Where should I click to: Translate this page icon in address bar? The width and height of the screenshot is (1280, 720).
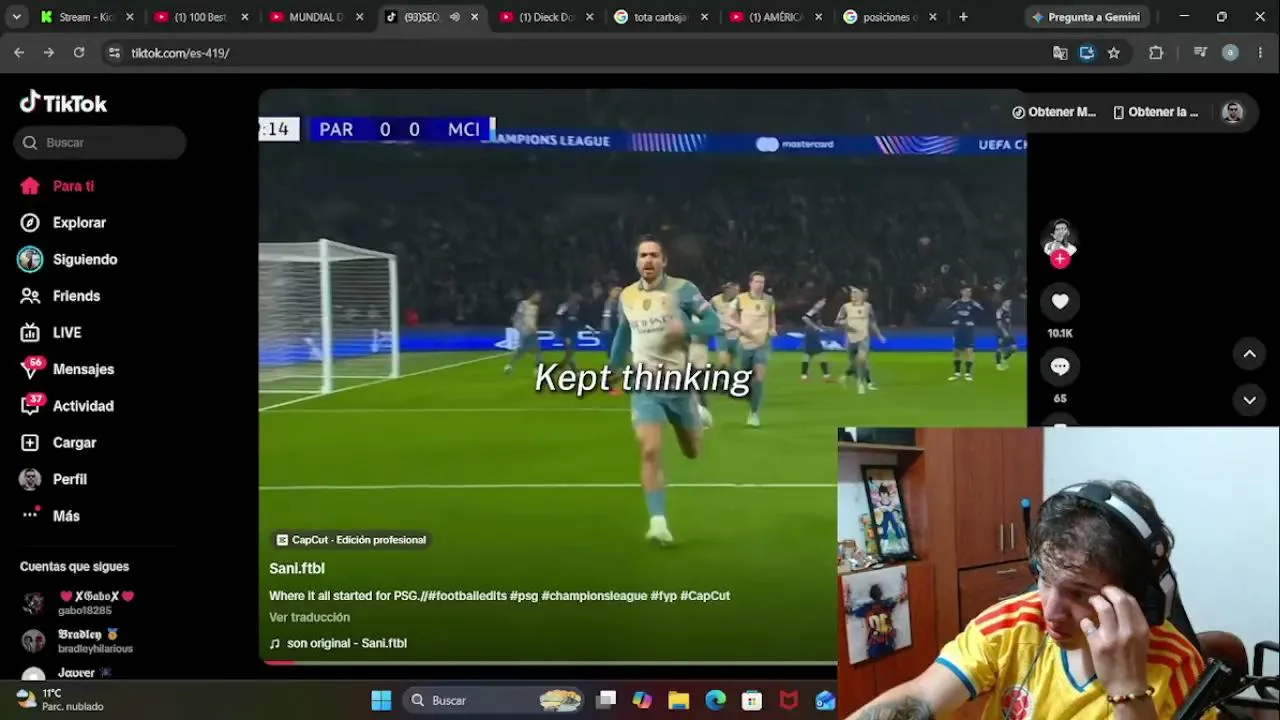click(1060, 53)
